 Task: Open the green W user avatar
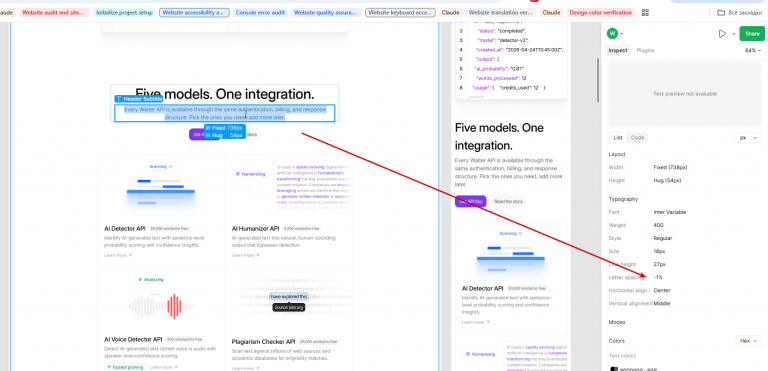click(612, 33)
